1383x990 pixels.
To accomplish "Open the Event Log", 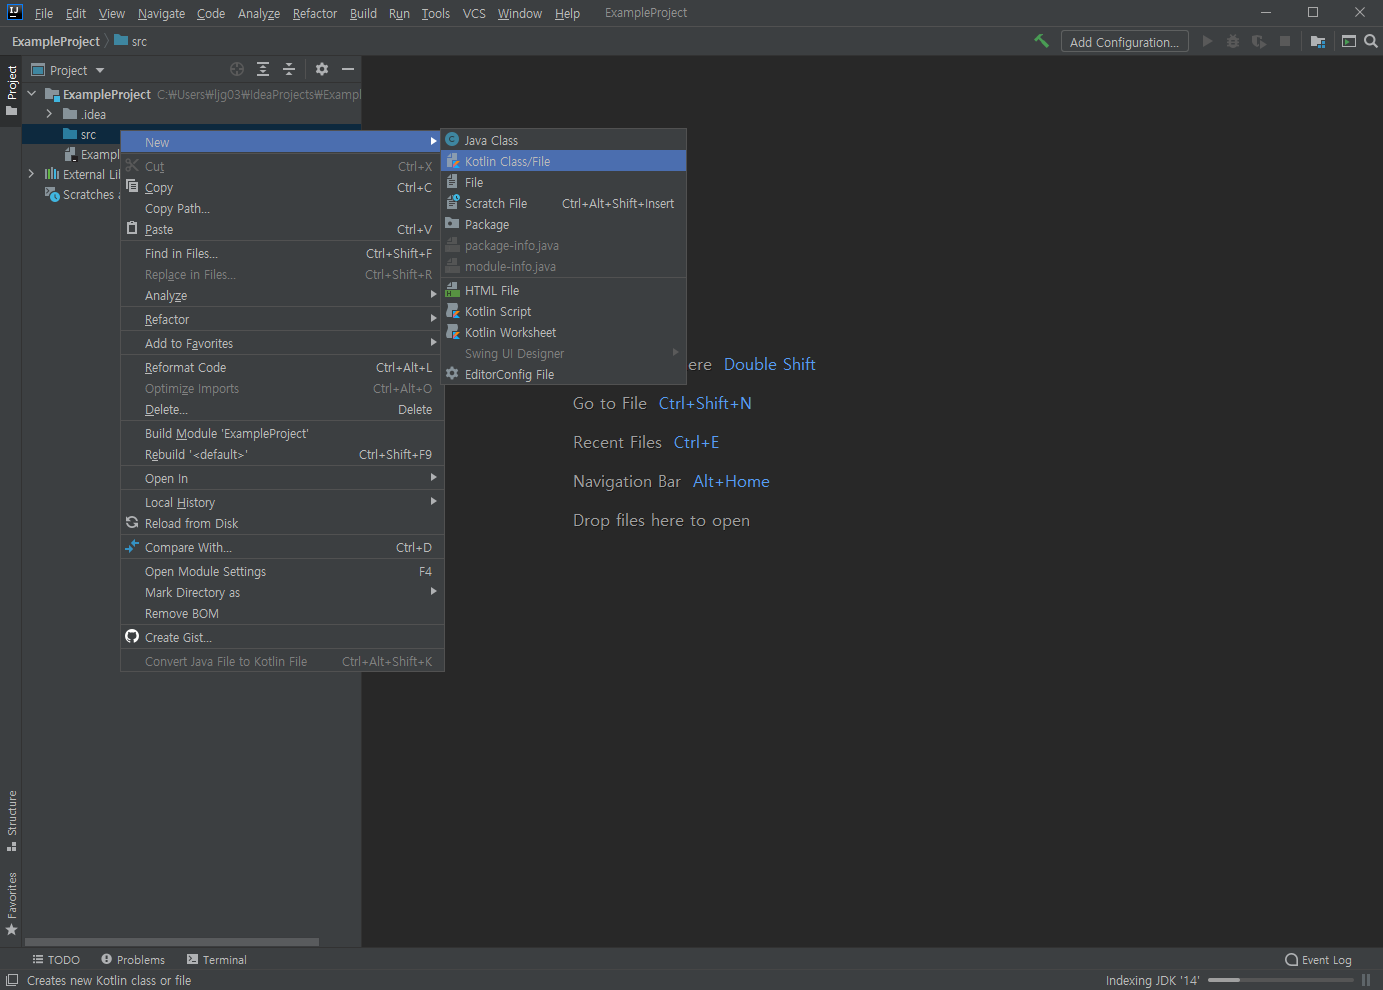I will pos(1318,960).
